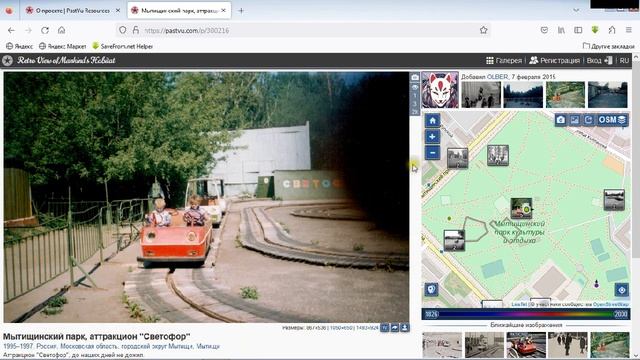This screenshot has width=640, height=360.
Task: Click the camera icon beside the photo
Action: [x=415, y=78]
